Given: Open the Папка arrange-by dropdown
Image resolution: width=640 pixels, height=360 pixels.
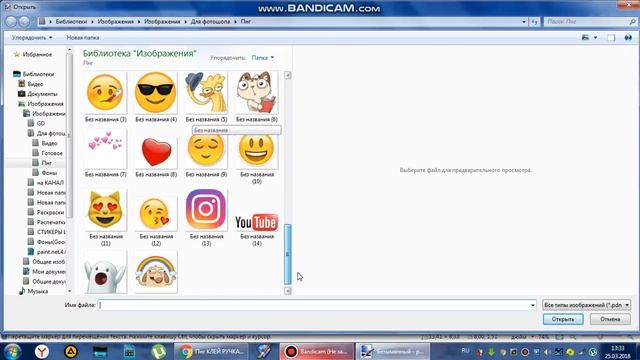Looking at the screenshot, I should (x=262, y=58).
